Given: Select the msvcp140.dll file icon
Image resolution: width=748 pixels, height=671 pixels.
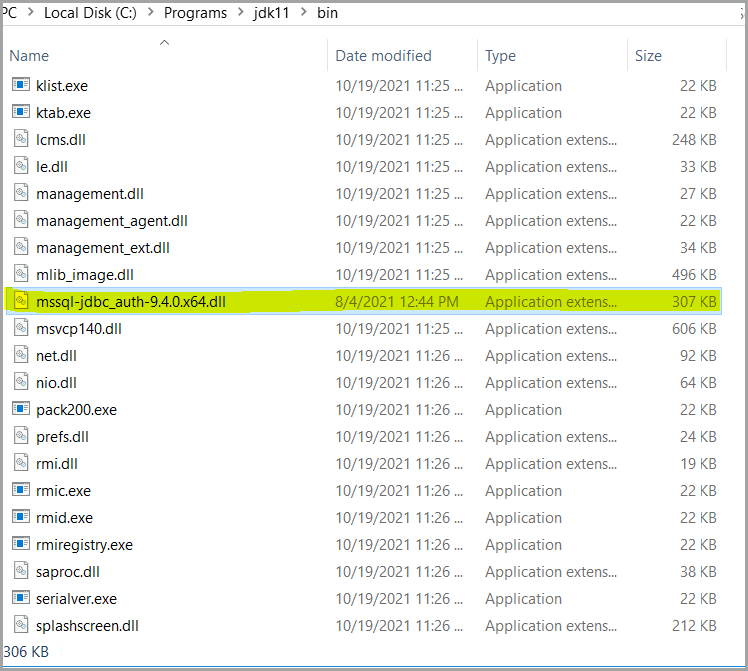Looking at the screenshot, I should coord(21,328).
